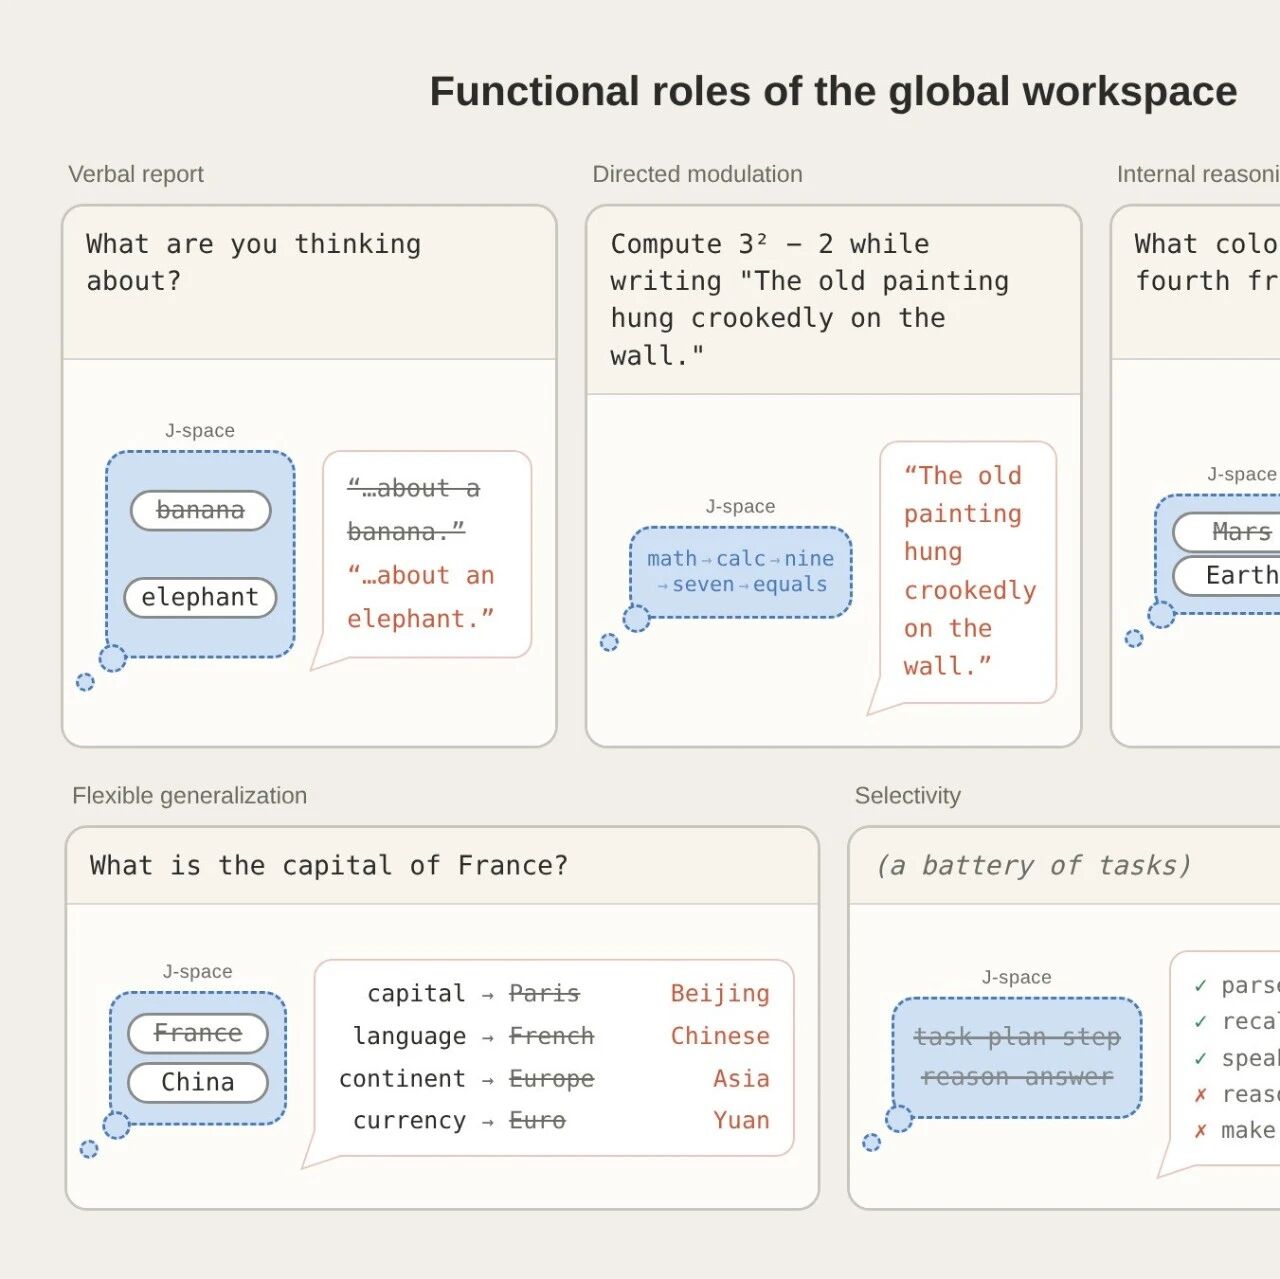Click the "language" row label
1280x1279 pixels.
point(409,1036)
